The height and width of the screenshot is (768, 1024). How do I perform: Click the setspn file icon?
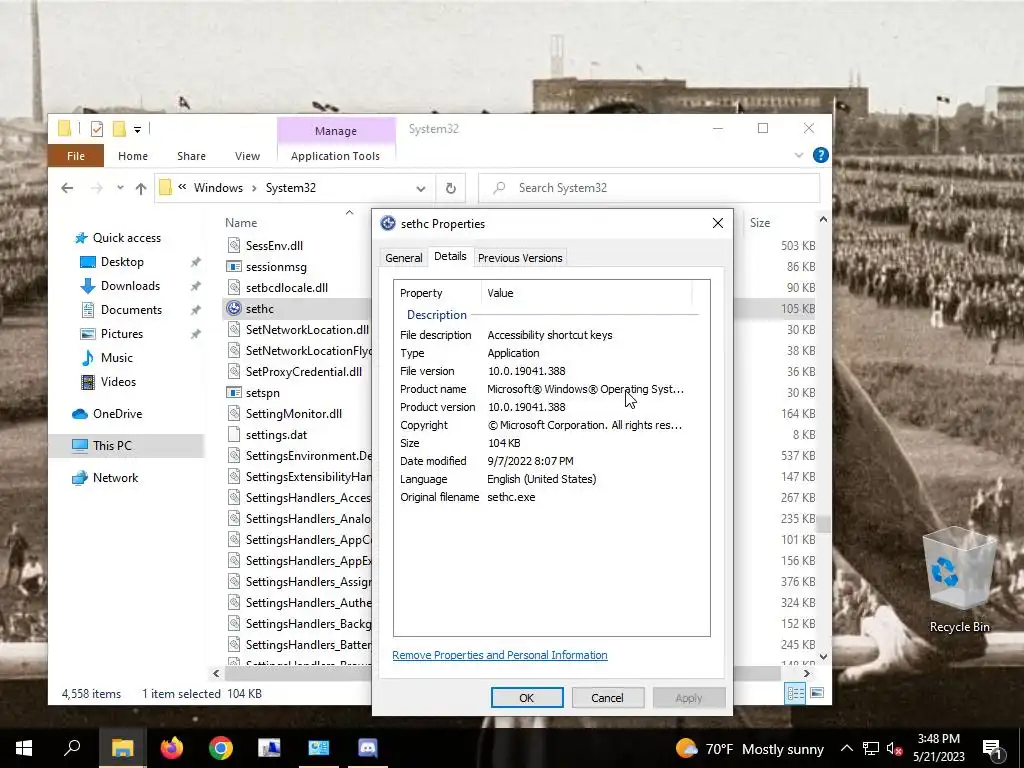pyautogui.click(x=234, y=392)
